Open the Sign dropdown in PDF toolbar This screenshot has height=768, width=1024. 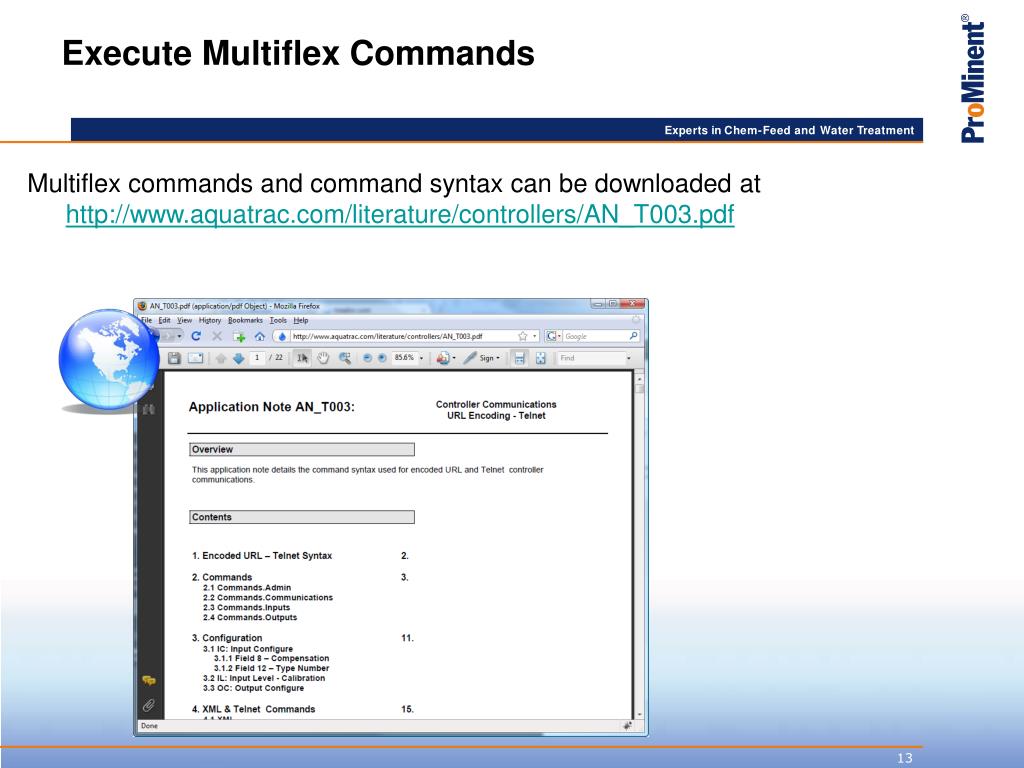[482, 358]
